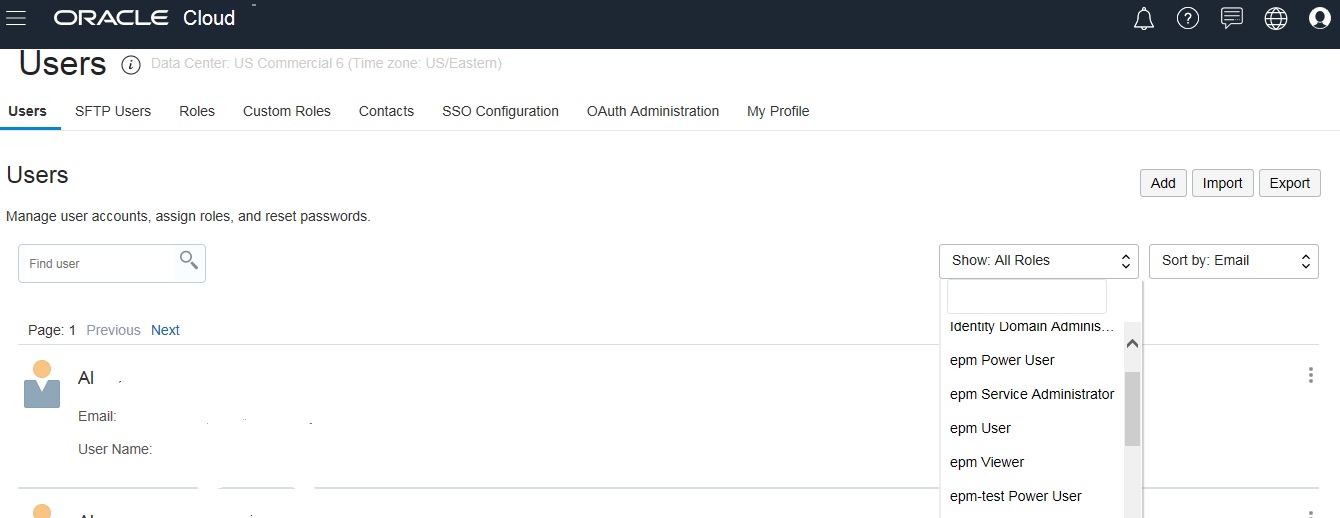This screenshot has height=518, width=1340.
Task: Click the Data Center info text
Action: pos(326,64)
